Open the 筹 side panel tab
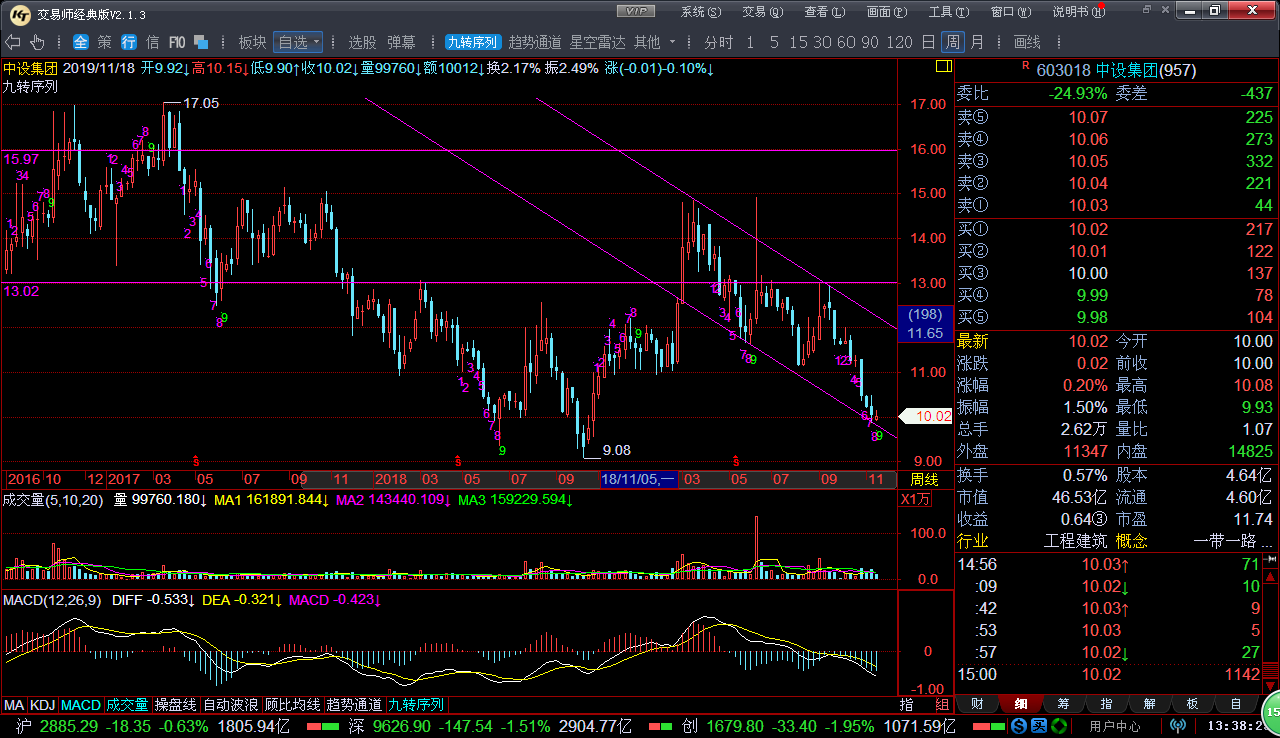 point(1063,704)
